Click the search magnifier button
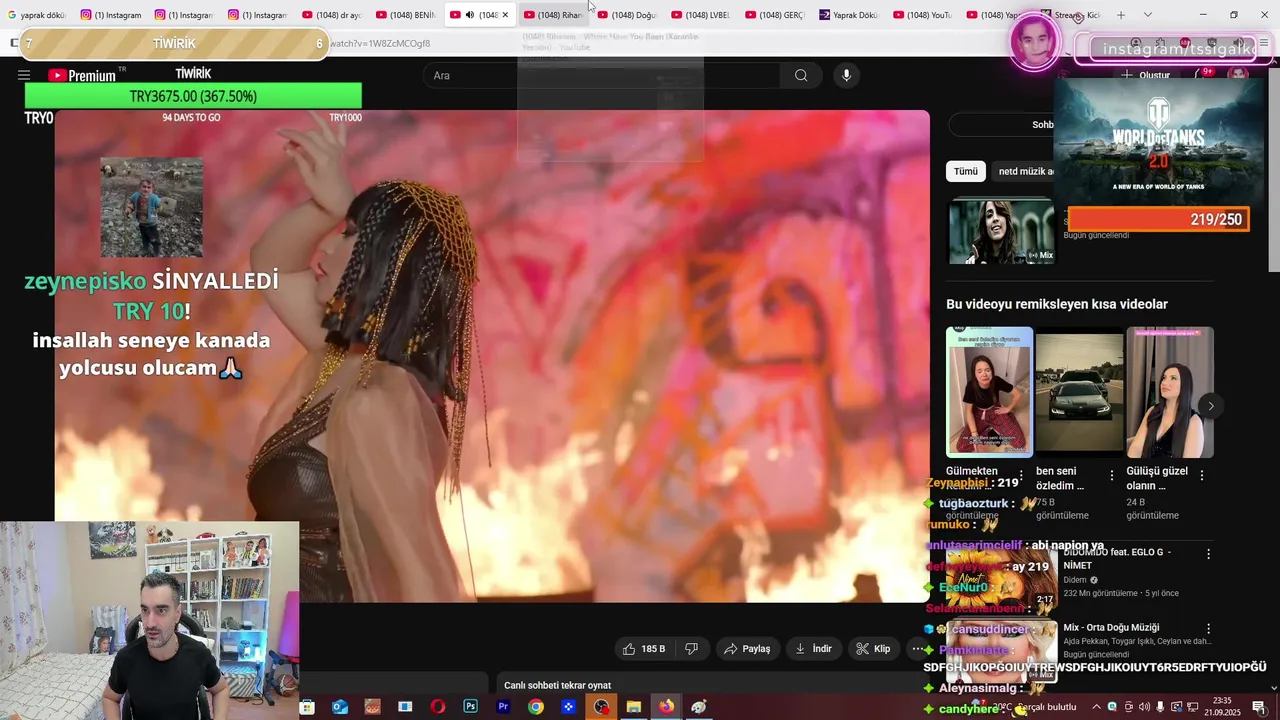This screenshot has width=1280, height=720. [801, 75]
